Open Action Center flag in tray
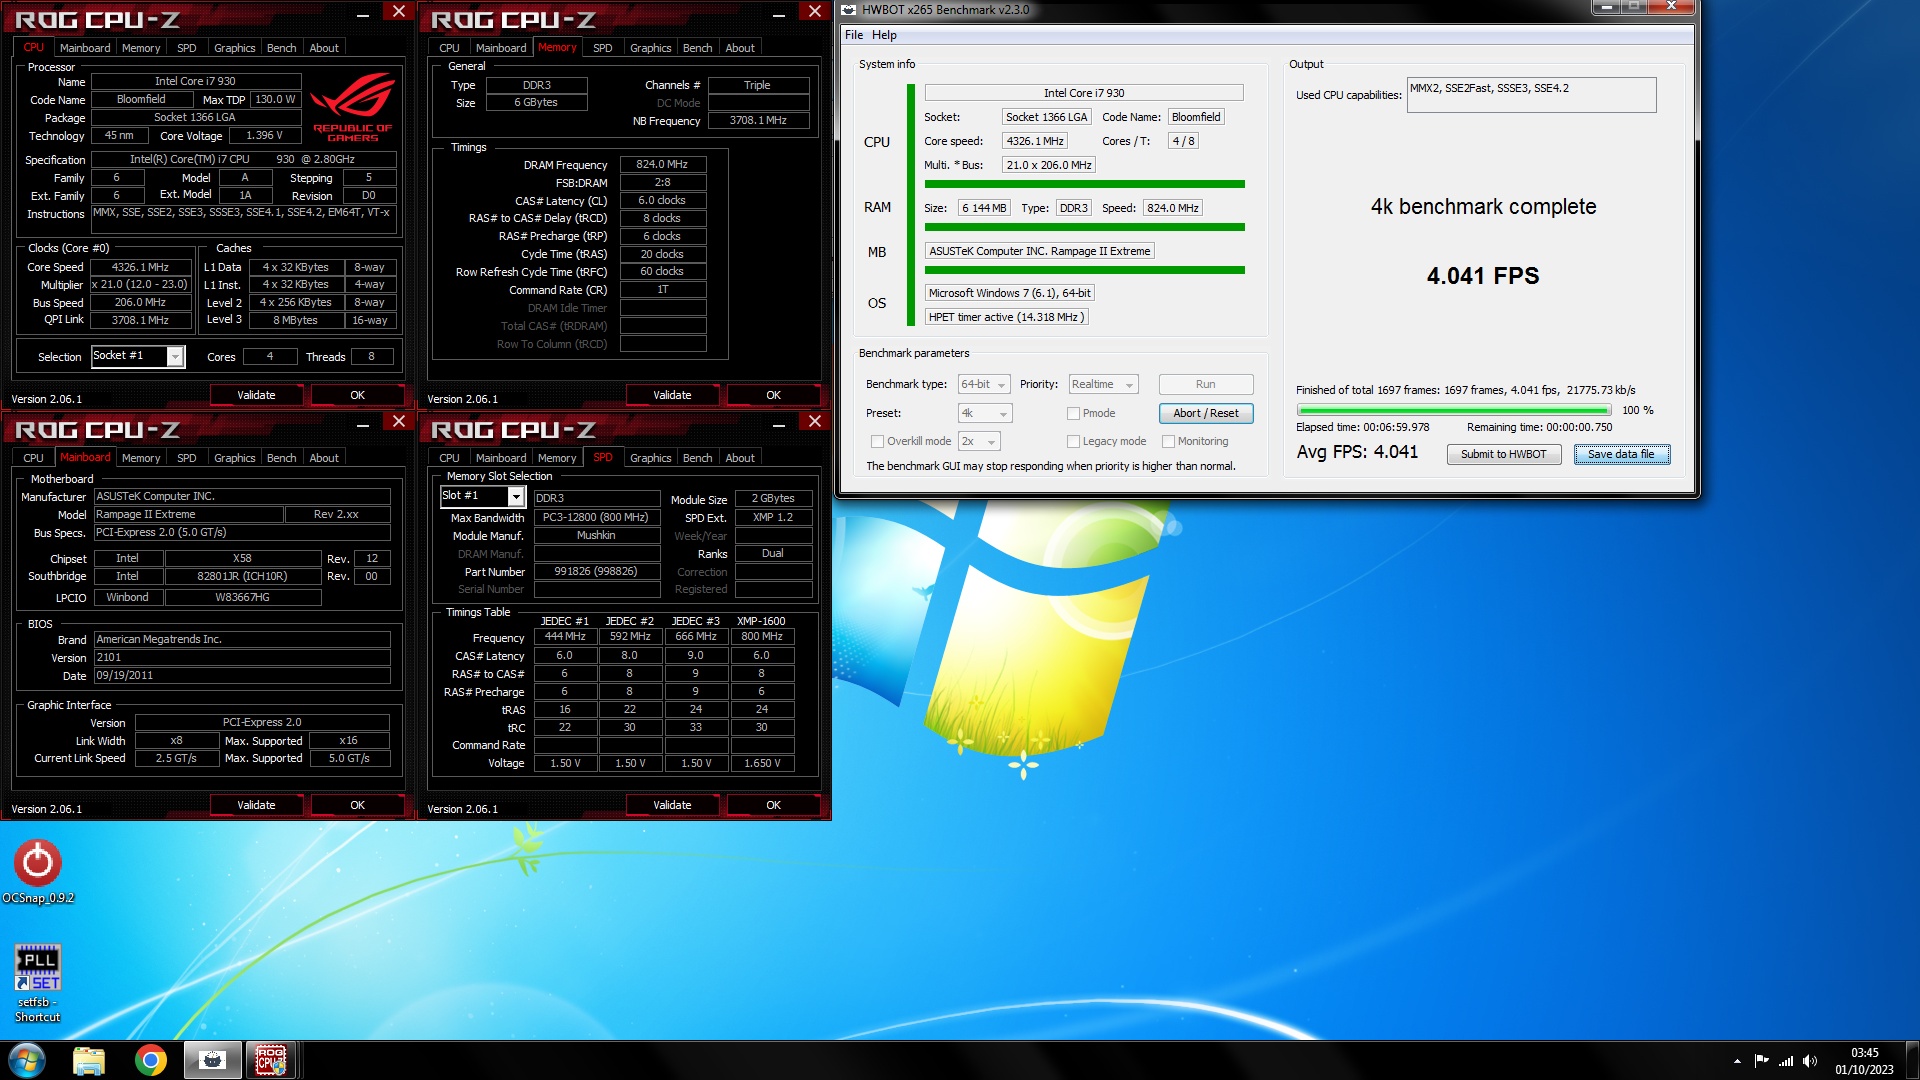Screen dimensions: 1920x1080 pyautogui.click(x=1761, y=1061)
